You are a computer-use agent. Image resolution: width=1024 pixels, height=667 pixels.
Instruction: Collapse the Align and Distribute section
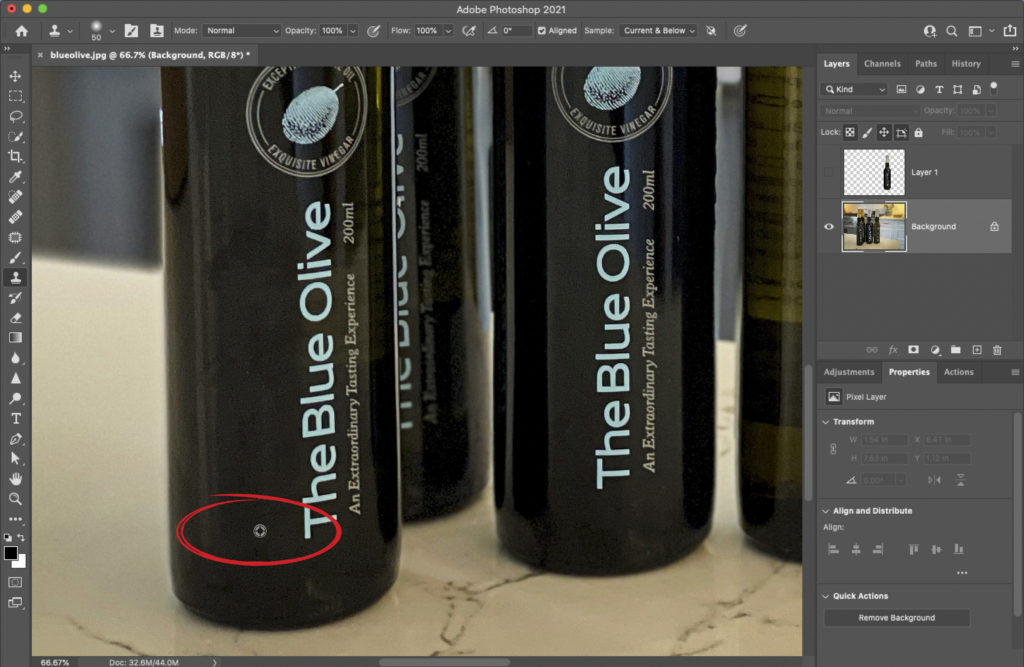point(825,511)
